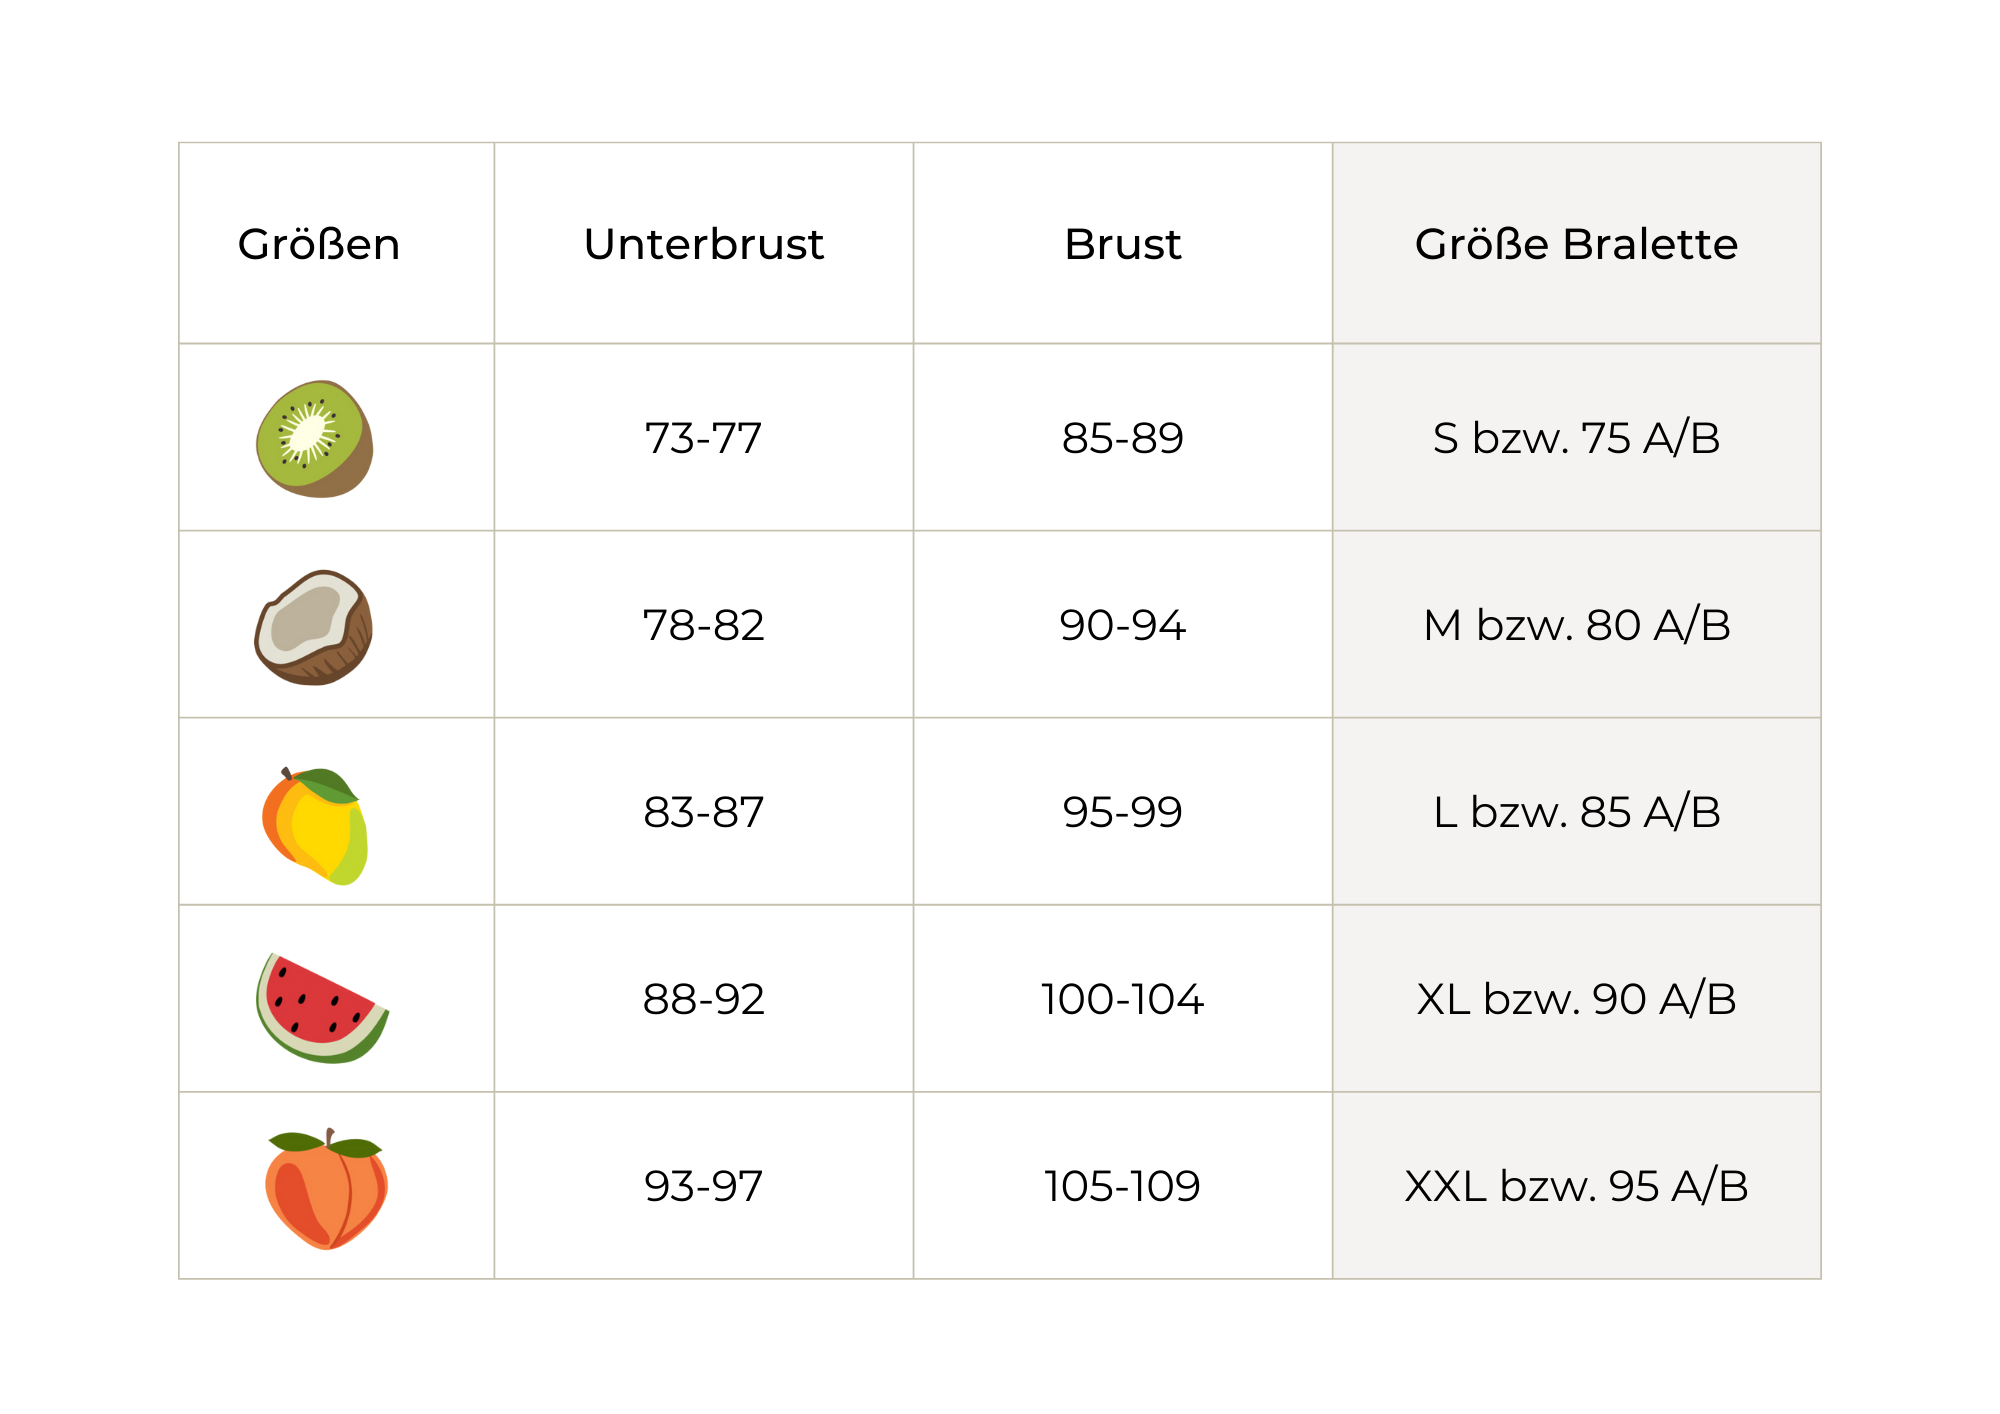
Task: Click the XXL bzw. 95 A/B size
Action: 1576,1186
